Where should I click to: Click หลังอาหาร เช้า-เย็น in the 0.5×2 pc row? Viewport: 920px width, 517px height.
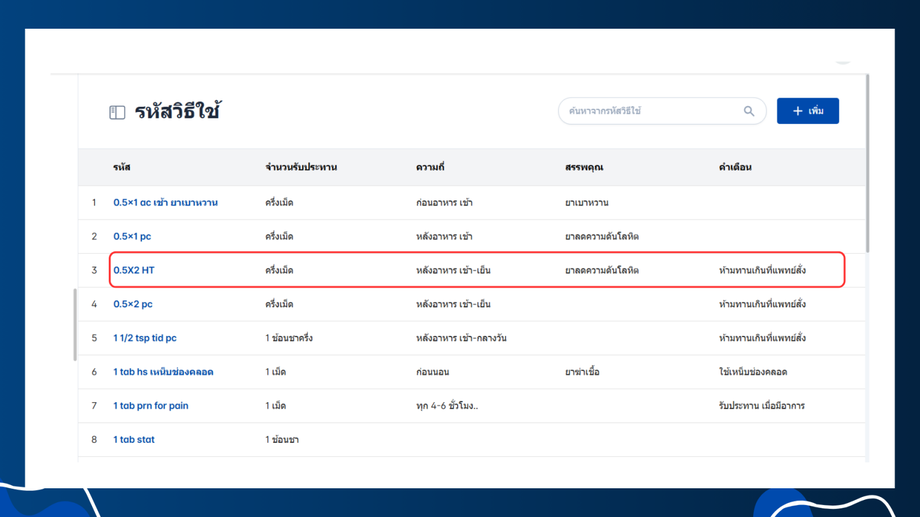click(453, 304)
